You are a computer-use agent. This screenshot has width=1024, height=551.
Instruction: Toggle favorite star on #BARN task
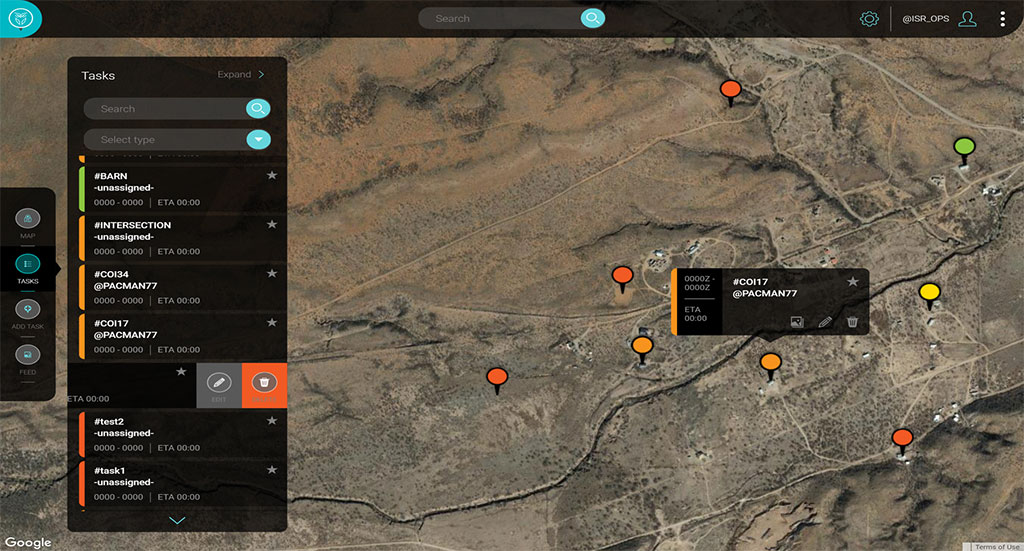click(271, 176)
